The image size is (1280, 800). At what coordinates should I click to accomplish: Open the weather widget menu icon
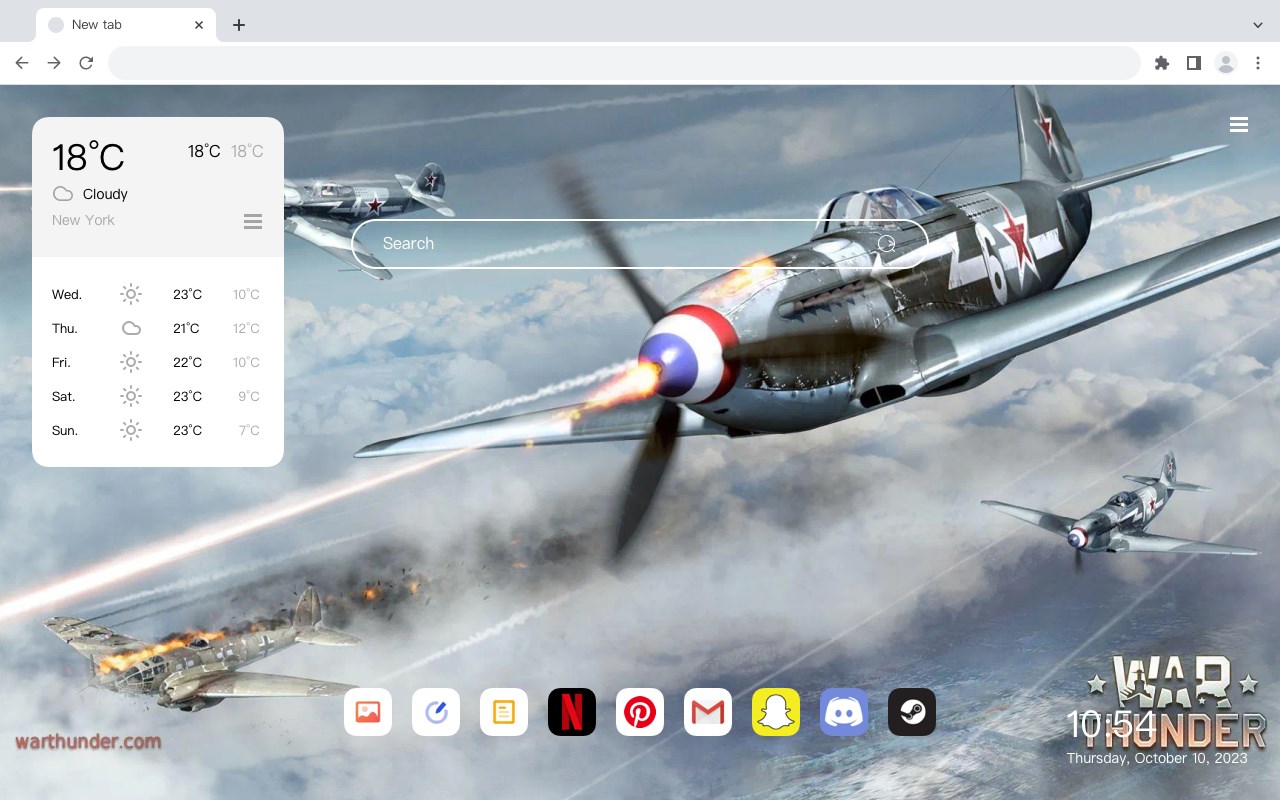(253, 221)
